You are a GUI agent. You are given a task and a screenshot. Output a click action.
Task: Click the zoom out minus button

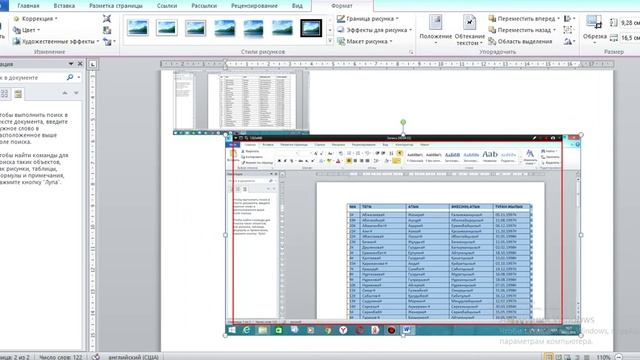(619, 357)
